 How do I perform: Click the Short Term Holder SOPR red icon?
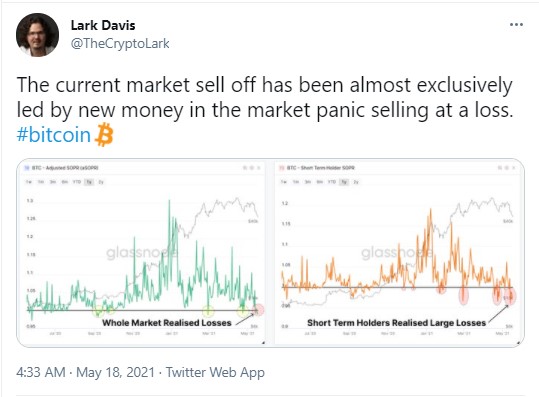tap(282, 168)
